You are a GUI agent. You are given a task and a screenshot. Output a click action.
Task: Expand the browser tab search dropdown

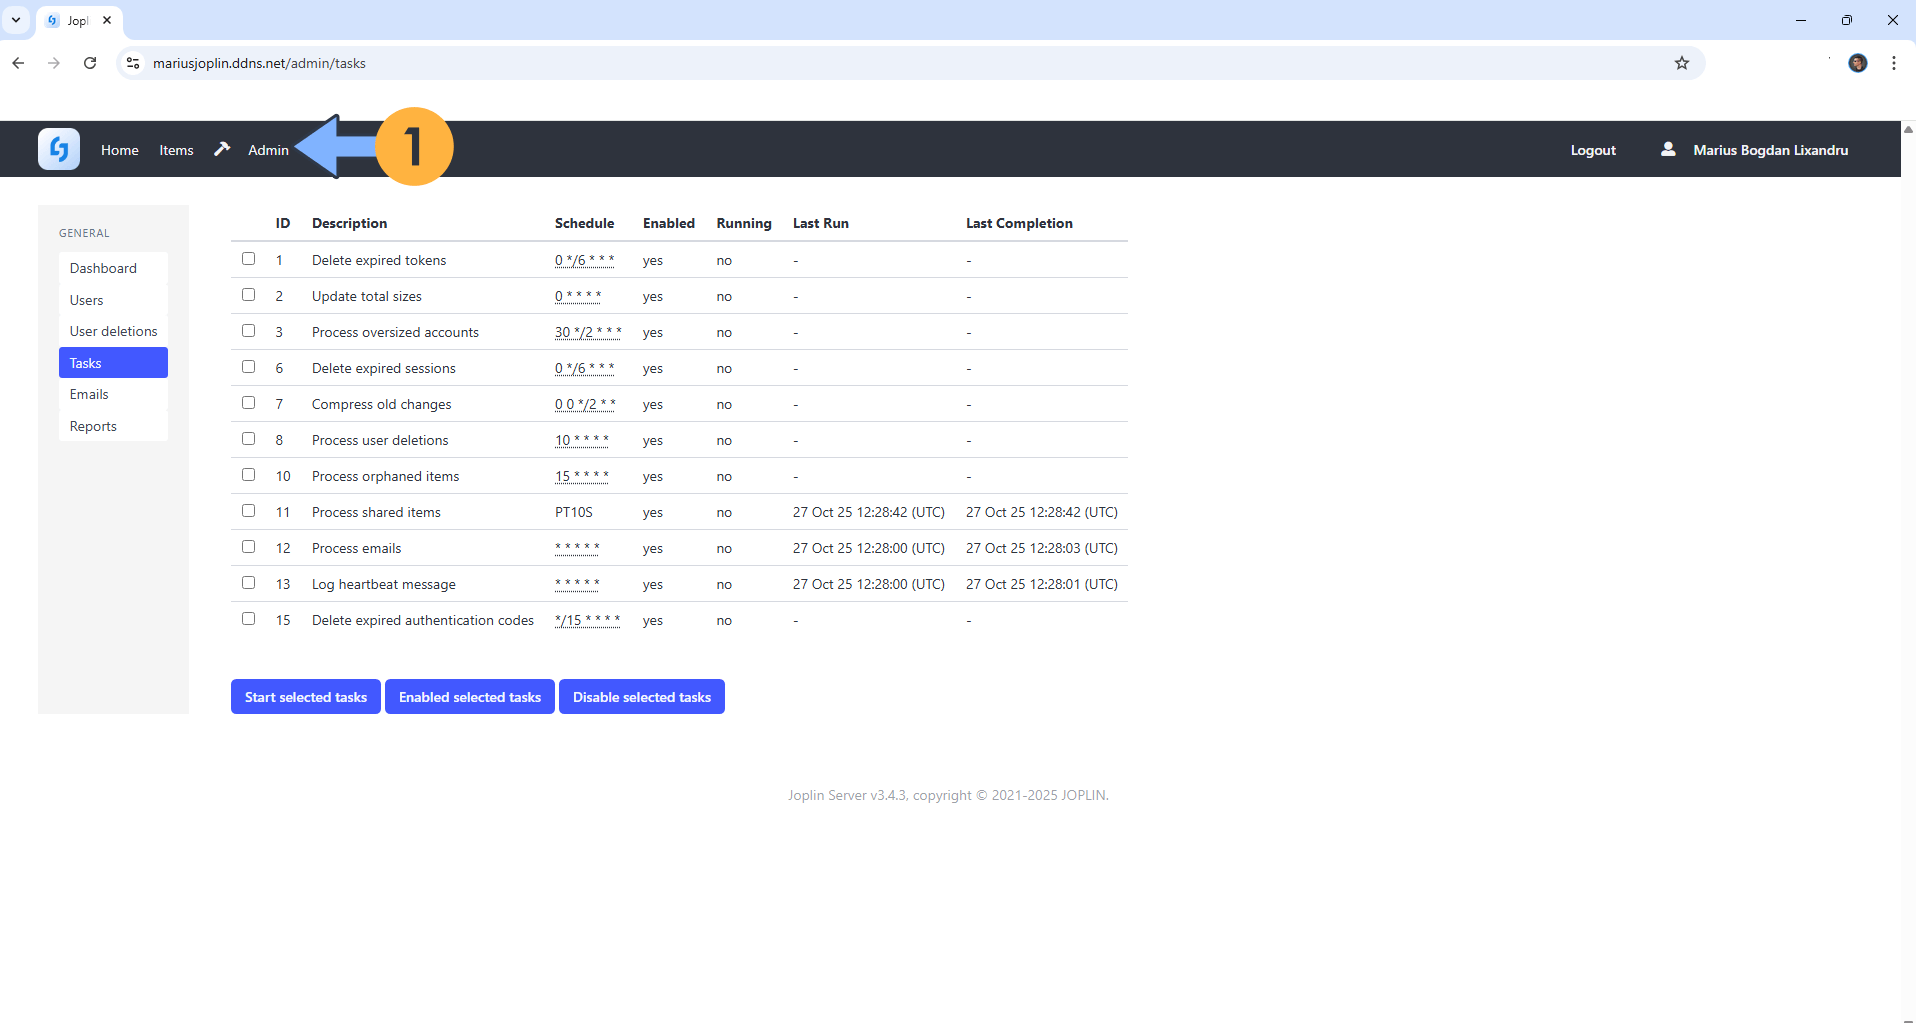[x=16, y=20]
